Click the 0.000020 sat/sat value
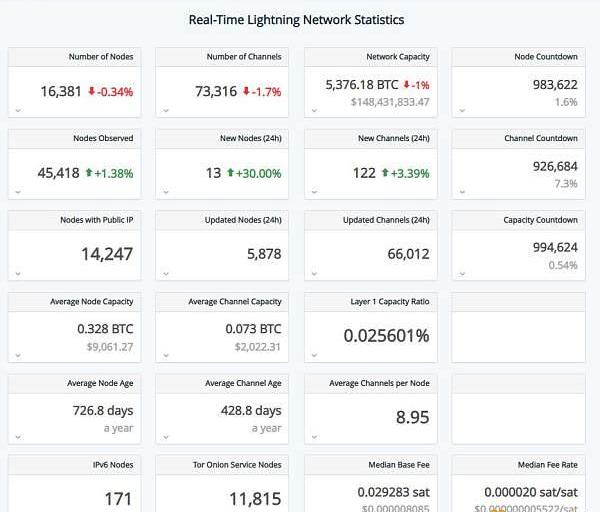This screenshot has width=600, height=512. 531,492
